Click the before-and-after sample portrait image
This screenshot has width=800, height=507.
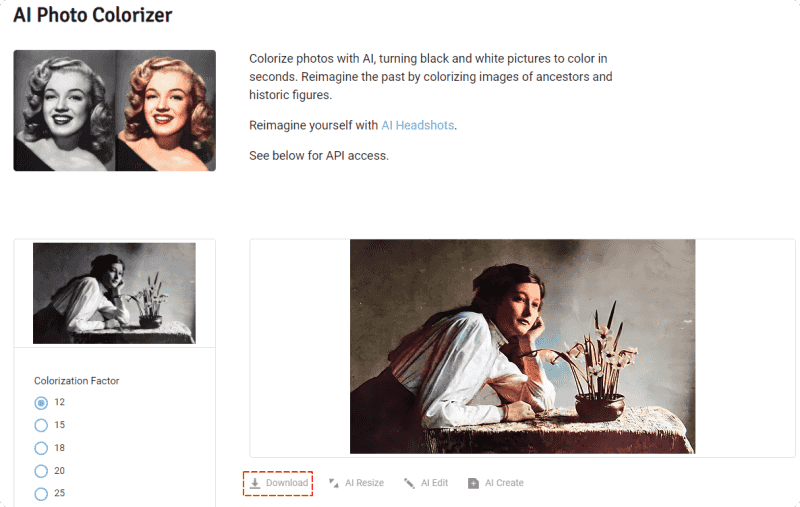click(114, 110)
